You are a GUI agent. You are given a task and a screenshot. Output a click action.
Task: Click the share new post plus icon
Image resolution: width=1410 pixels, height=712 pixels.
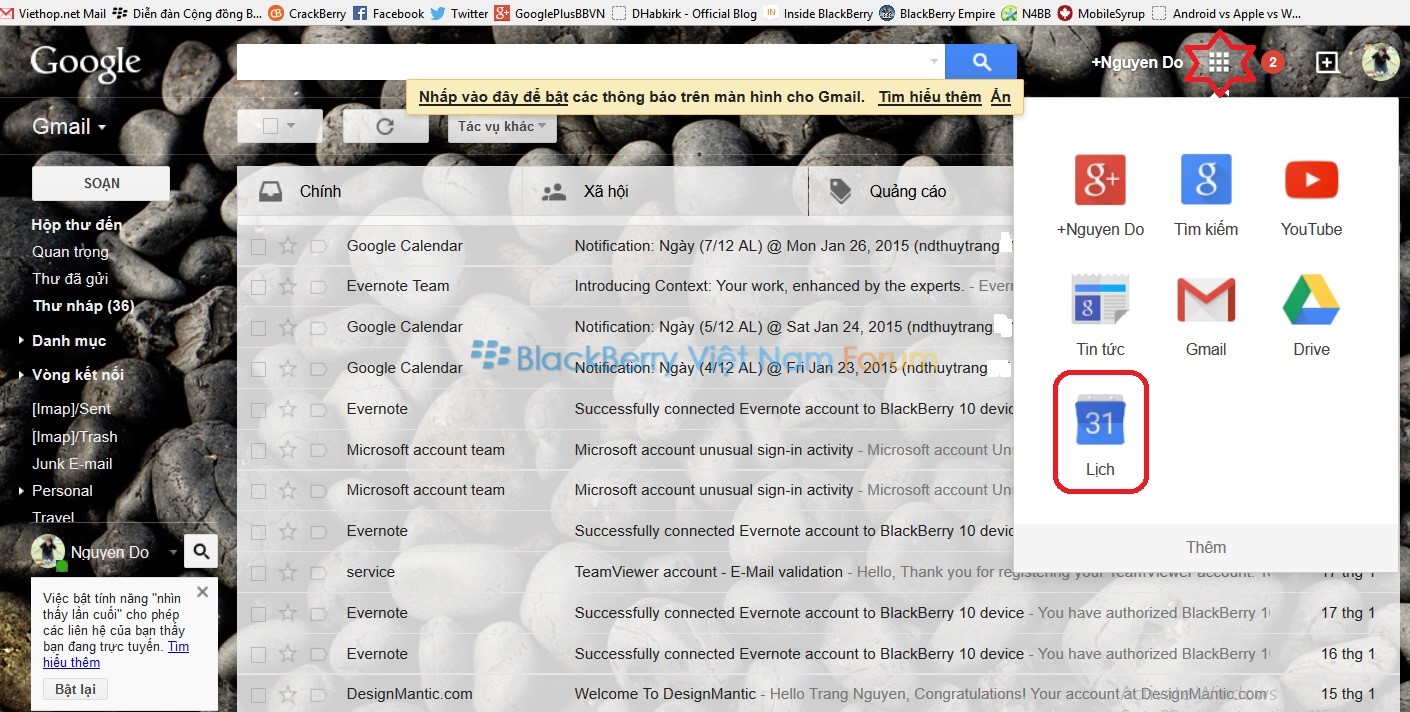coord(1327,62)
